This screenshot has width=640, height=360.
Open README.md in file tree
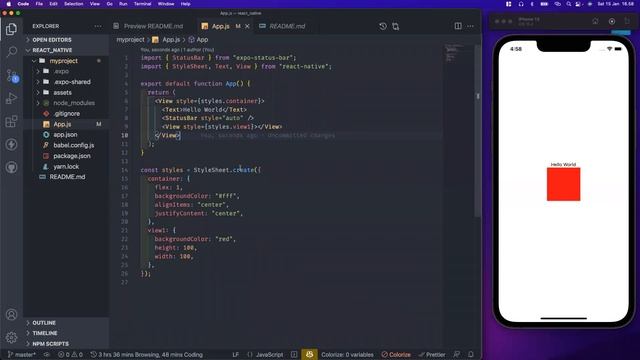pyautogui.click(x=67, y=177)
